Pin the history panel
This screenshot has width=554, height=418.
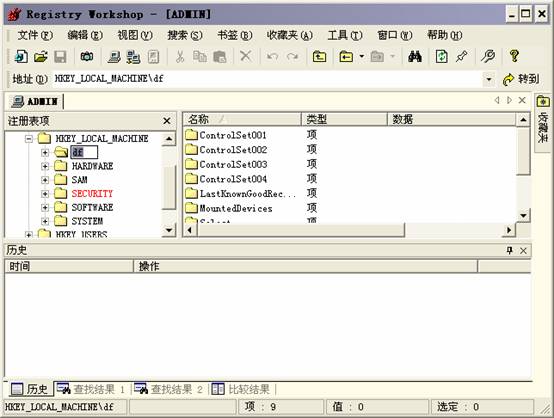(509, 251)
